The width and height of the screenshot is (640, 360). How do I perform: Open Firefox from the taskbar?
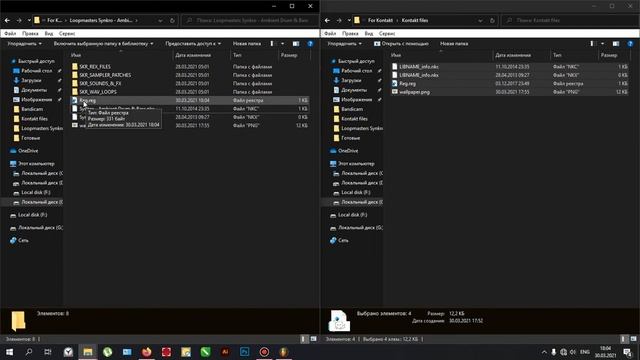tap(147, 352)
